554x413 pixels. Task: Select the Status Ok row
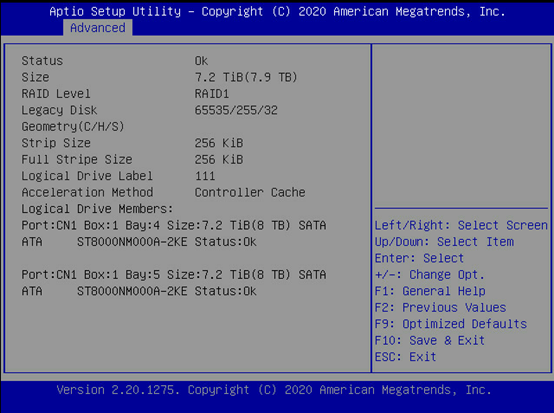click(x=115, y=61)
